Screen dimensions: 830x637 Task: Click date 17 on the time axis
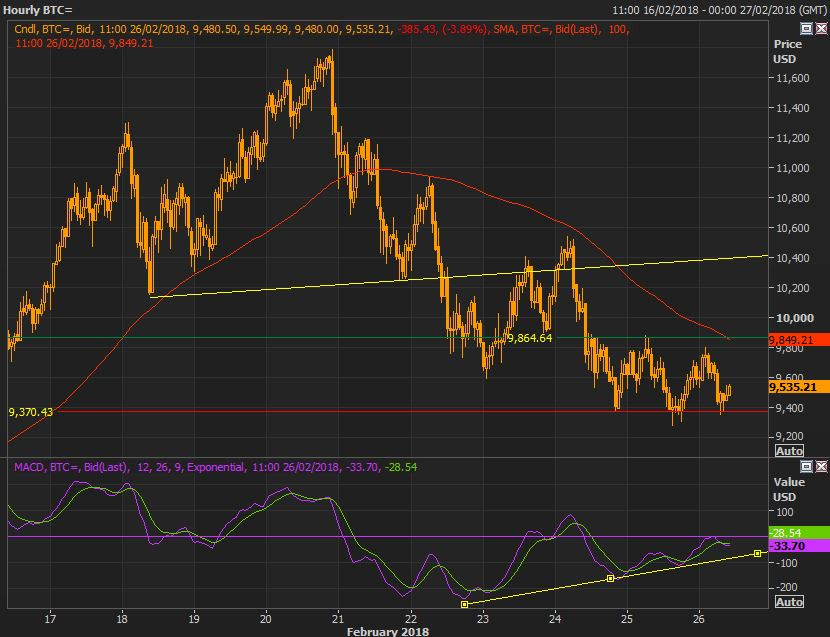(x=50, y=618)
